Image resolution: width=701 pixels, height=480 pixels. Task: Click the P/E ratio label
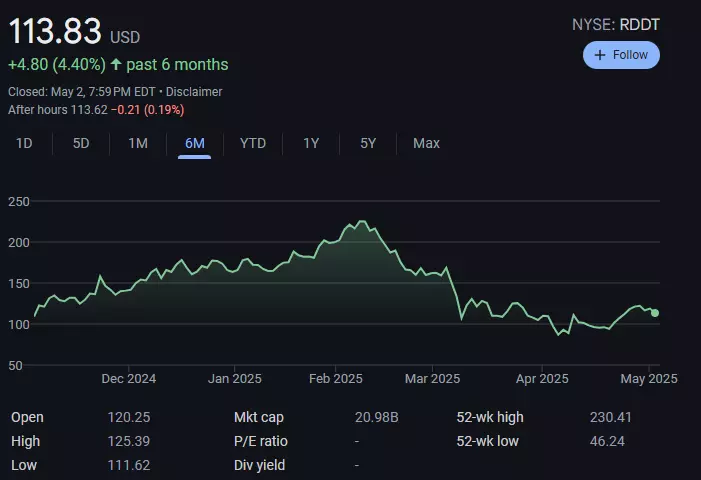click(x=261, y=442)
